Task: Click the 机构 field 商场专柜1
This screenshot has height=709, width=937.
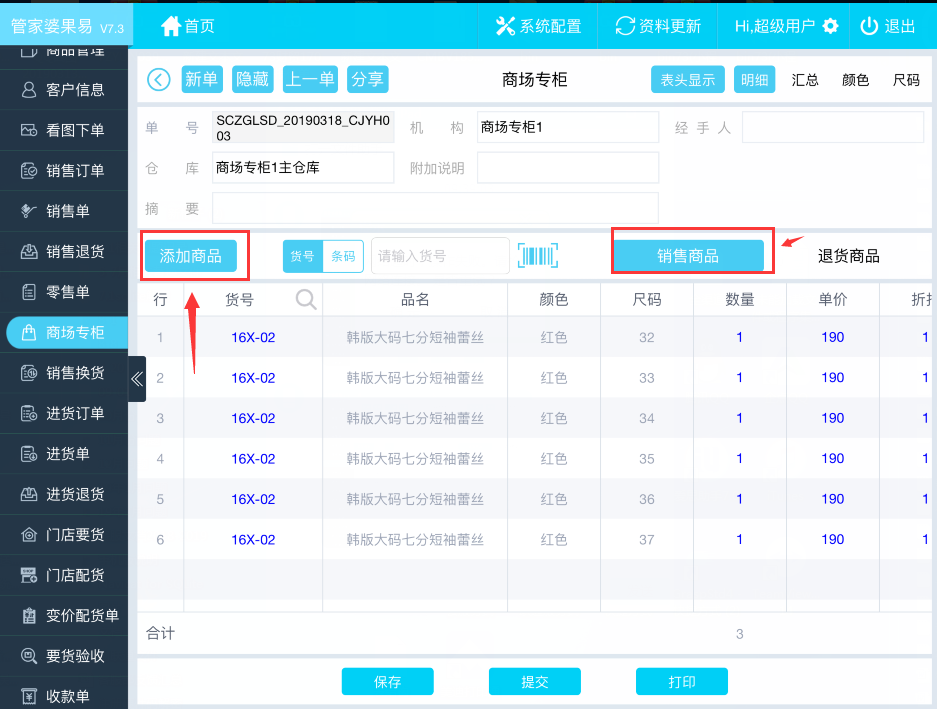Action: [x=568, y=127]
